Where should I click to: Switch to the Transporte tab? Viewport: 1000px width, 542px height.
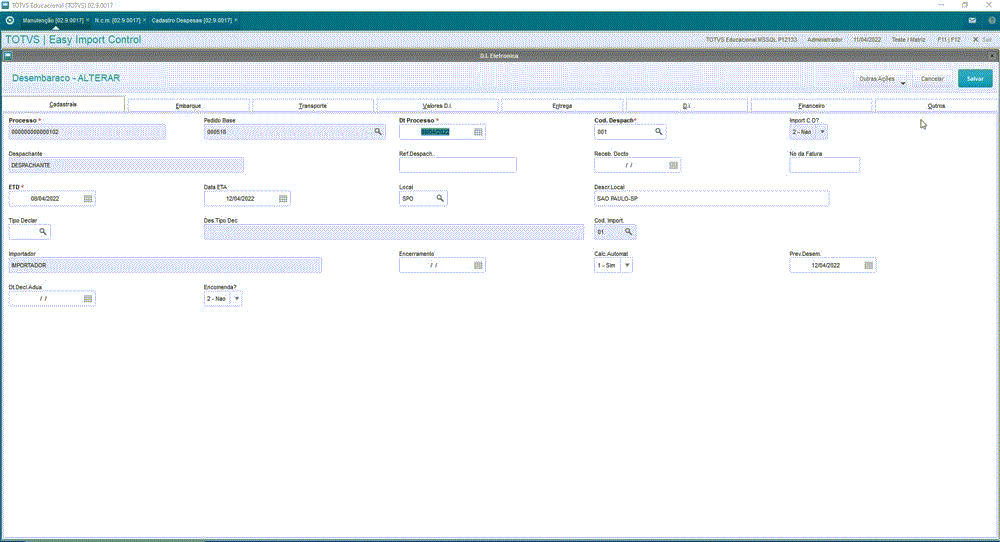(312, 106)
